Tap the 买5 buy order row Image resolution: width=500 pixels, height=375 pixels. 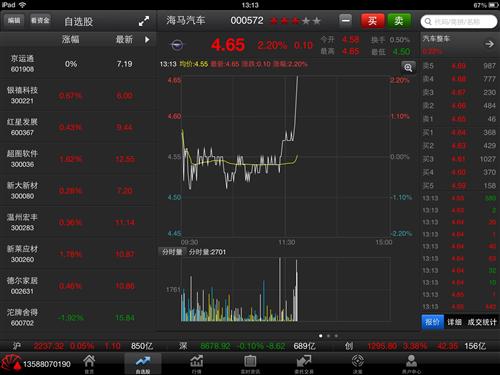tap(459, 186)
